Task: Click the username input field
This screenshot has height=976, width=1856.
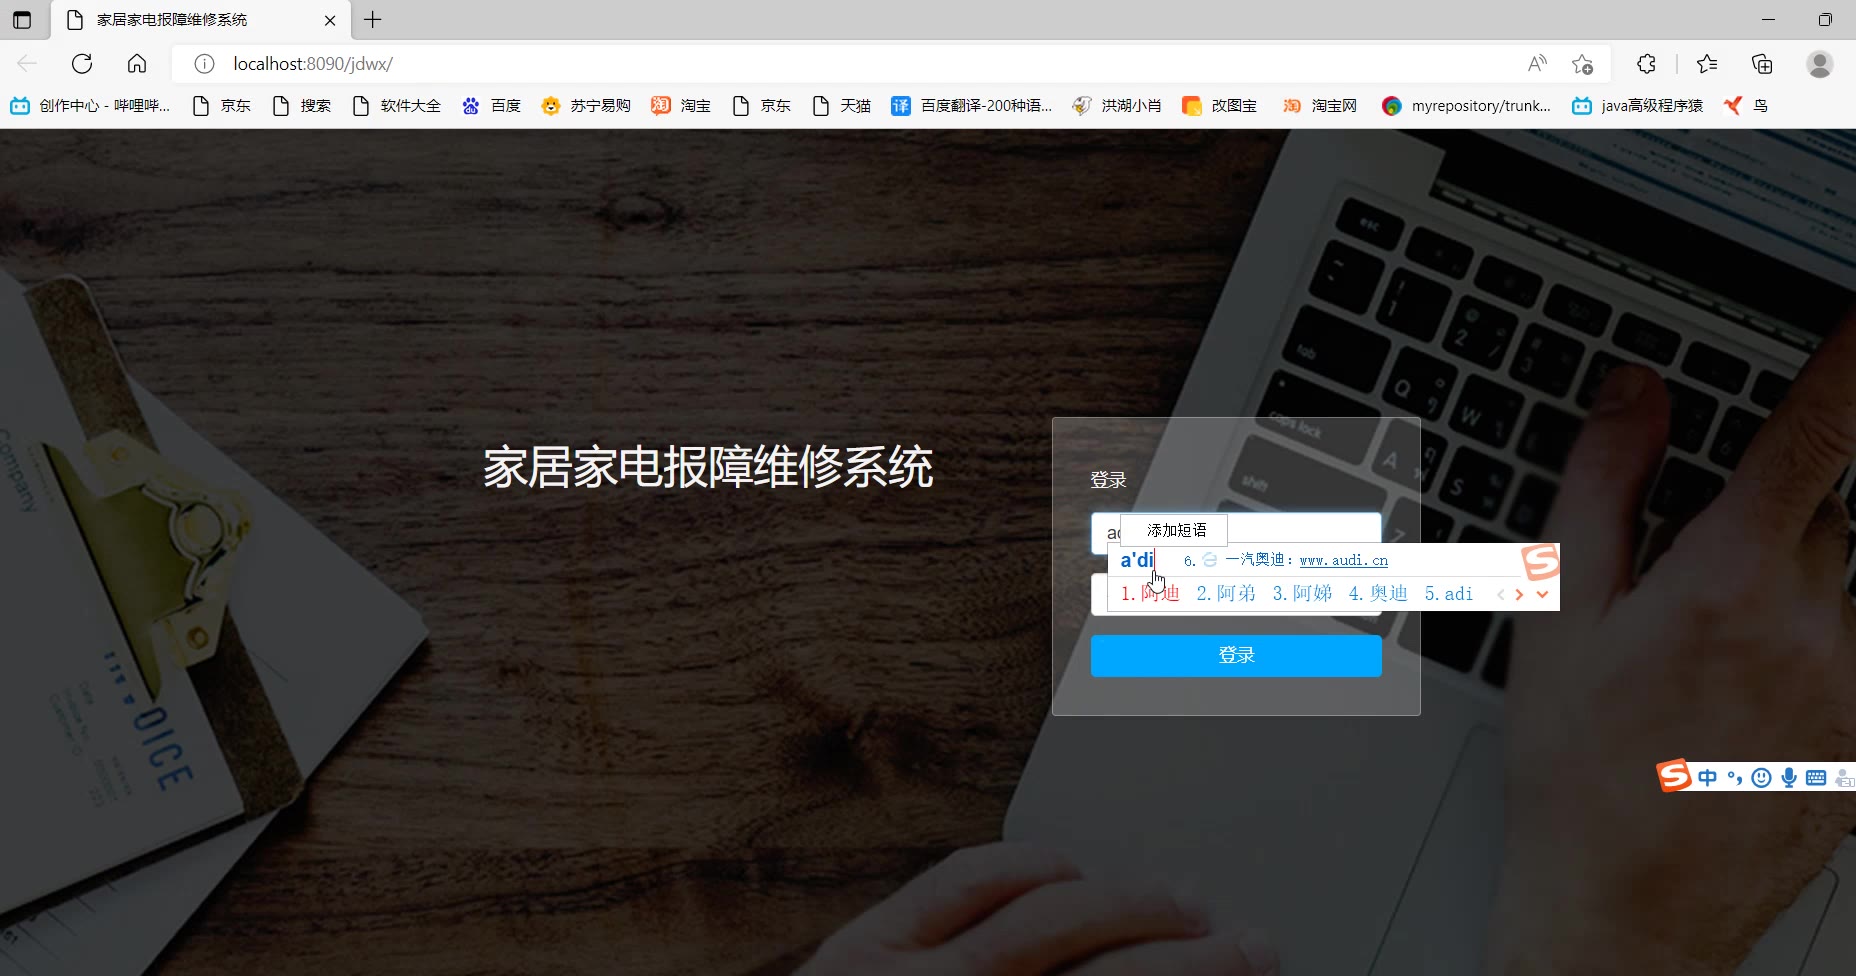Action: (1236, 533)
